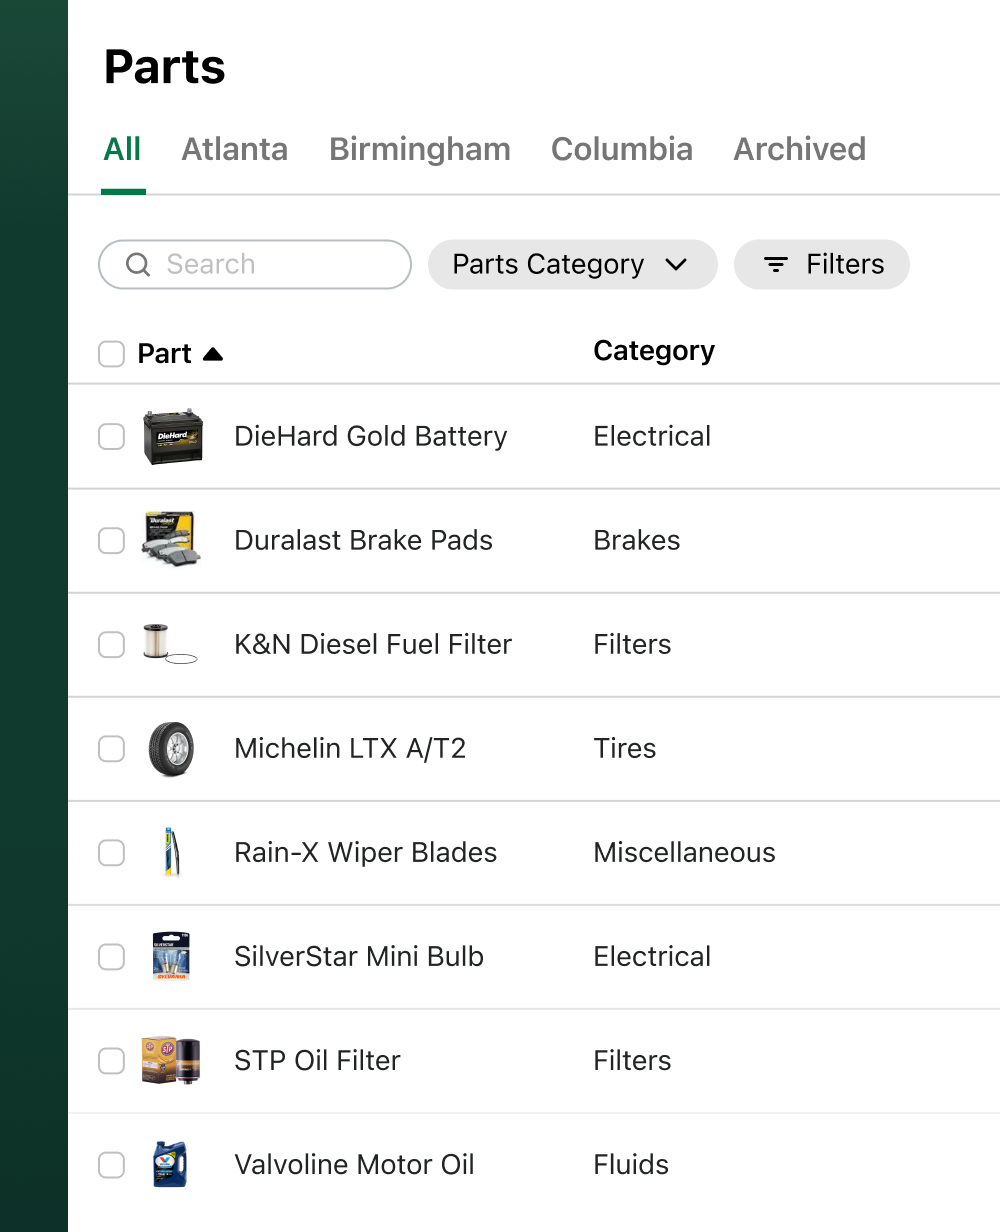Screen dimensions: 1000x1232
Task: Click the Category column header
Action: tap(654, 351)
